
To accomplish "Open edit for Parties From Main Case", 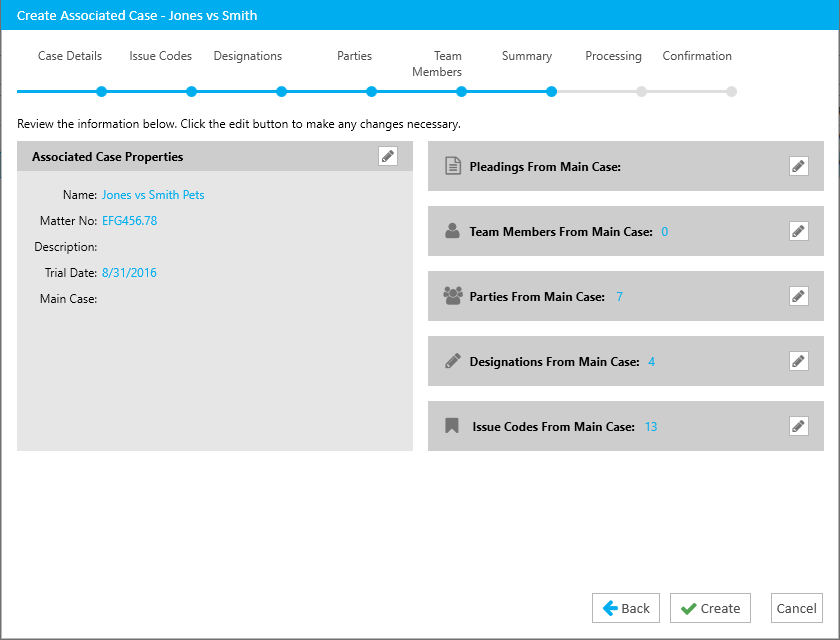I will tap(798, 296).
